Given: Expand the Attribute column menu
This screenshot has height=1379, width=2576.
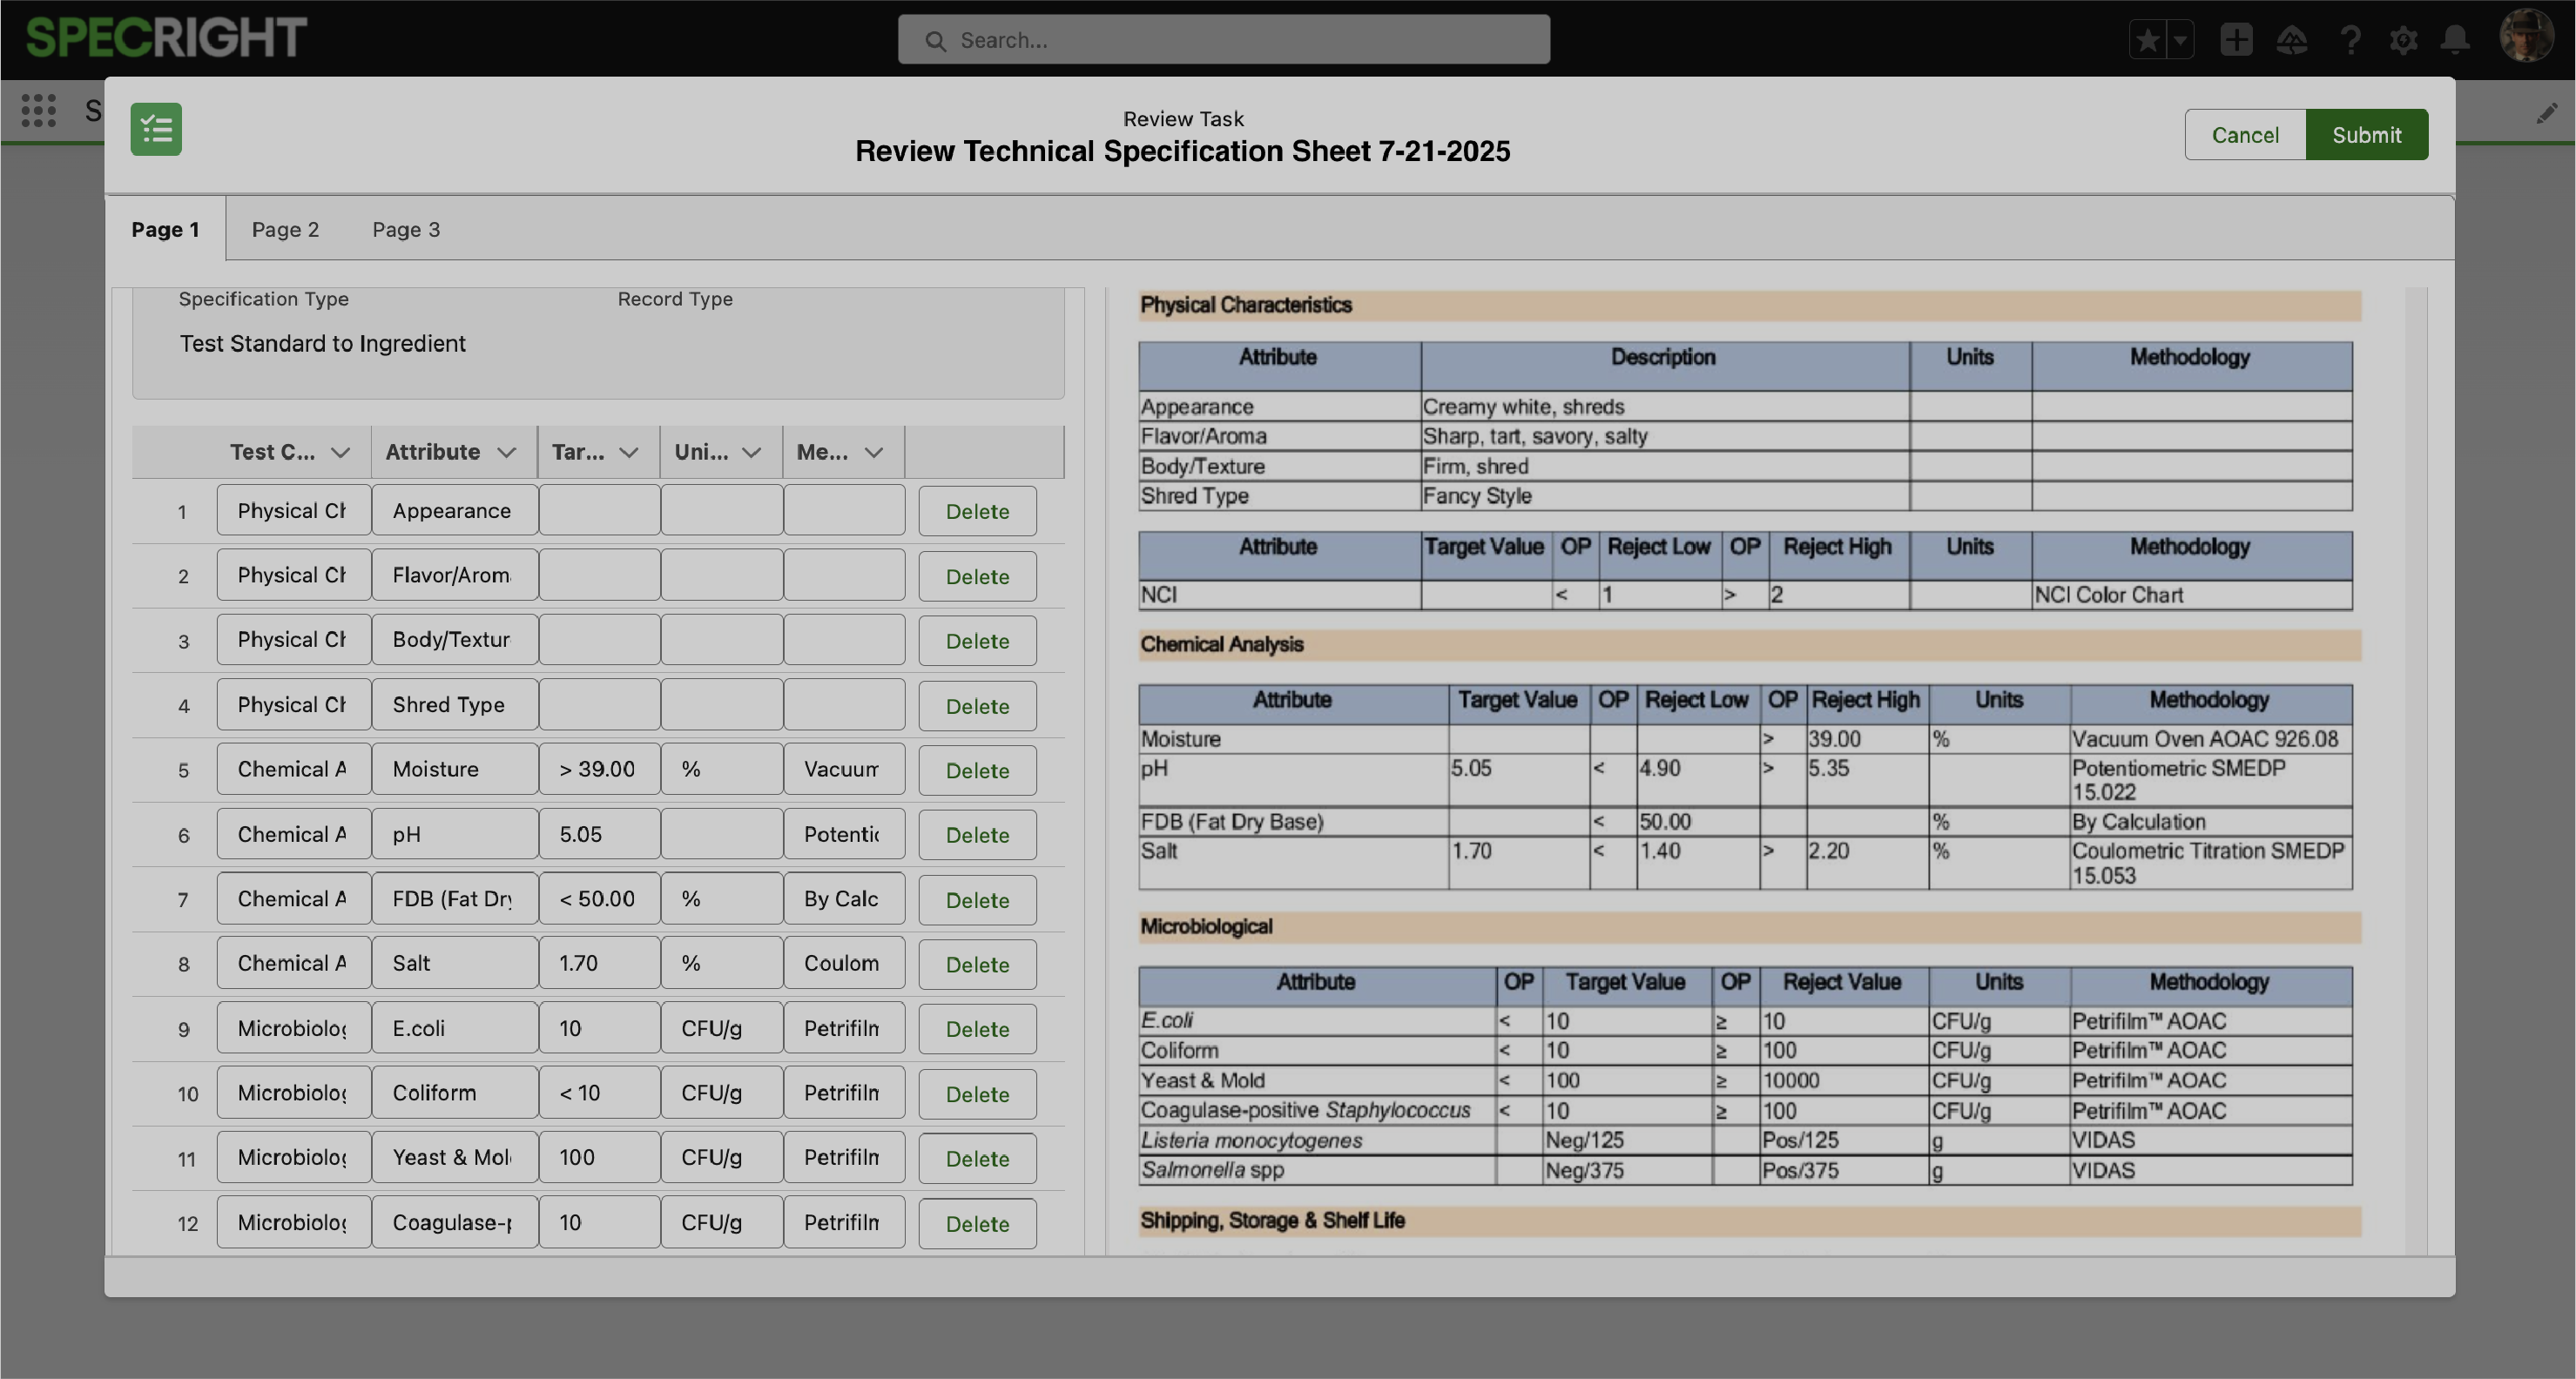Looking at the screenshot, I should pyautogui.click(x=507, y=452).
